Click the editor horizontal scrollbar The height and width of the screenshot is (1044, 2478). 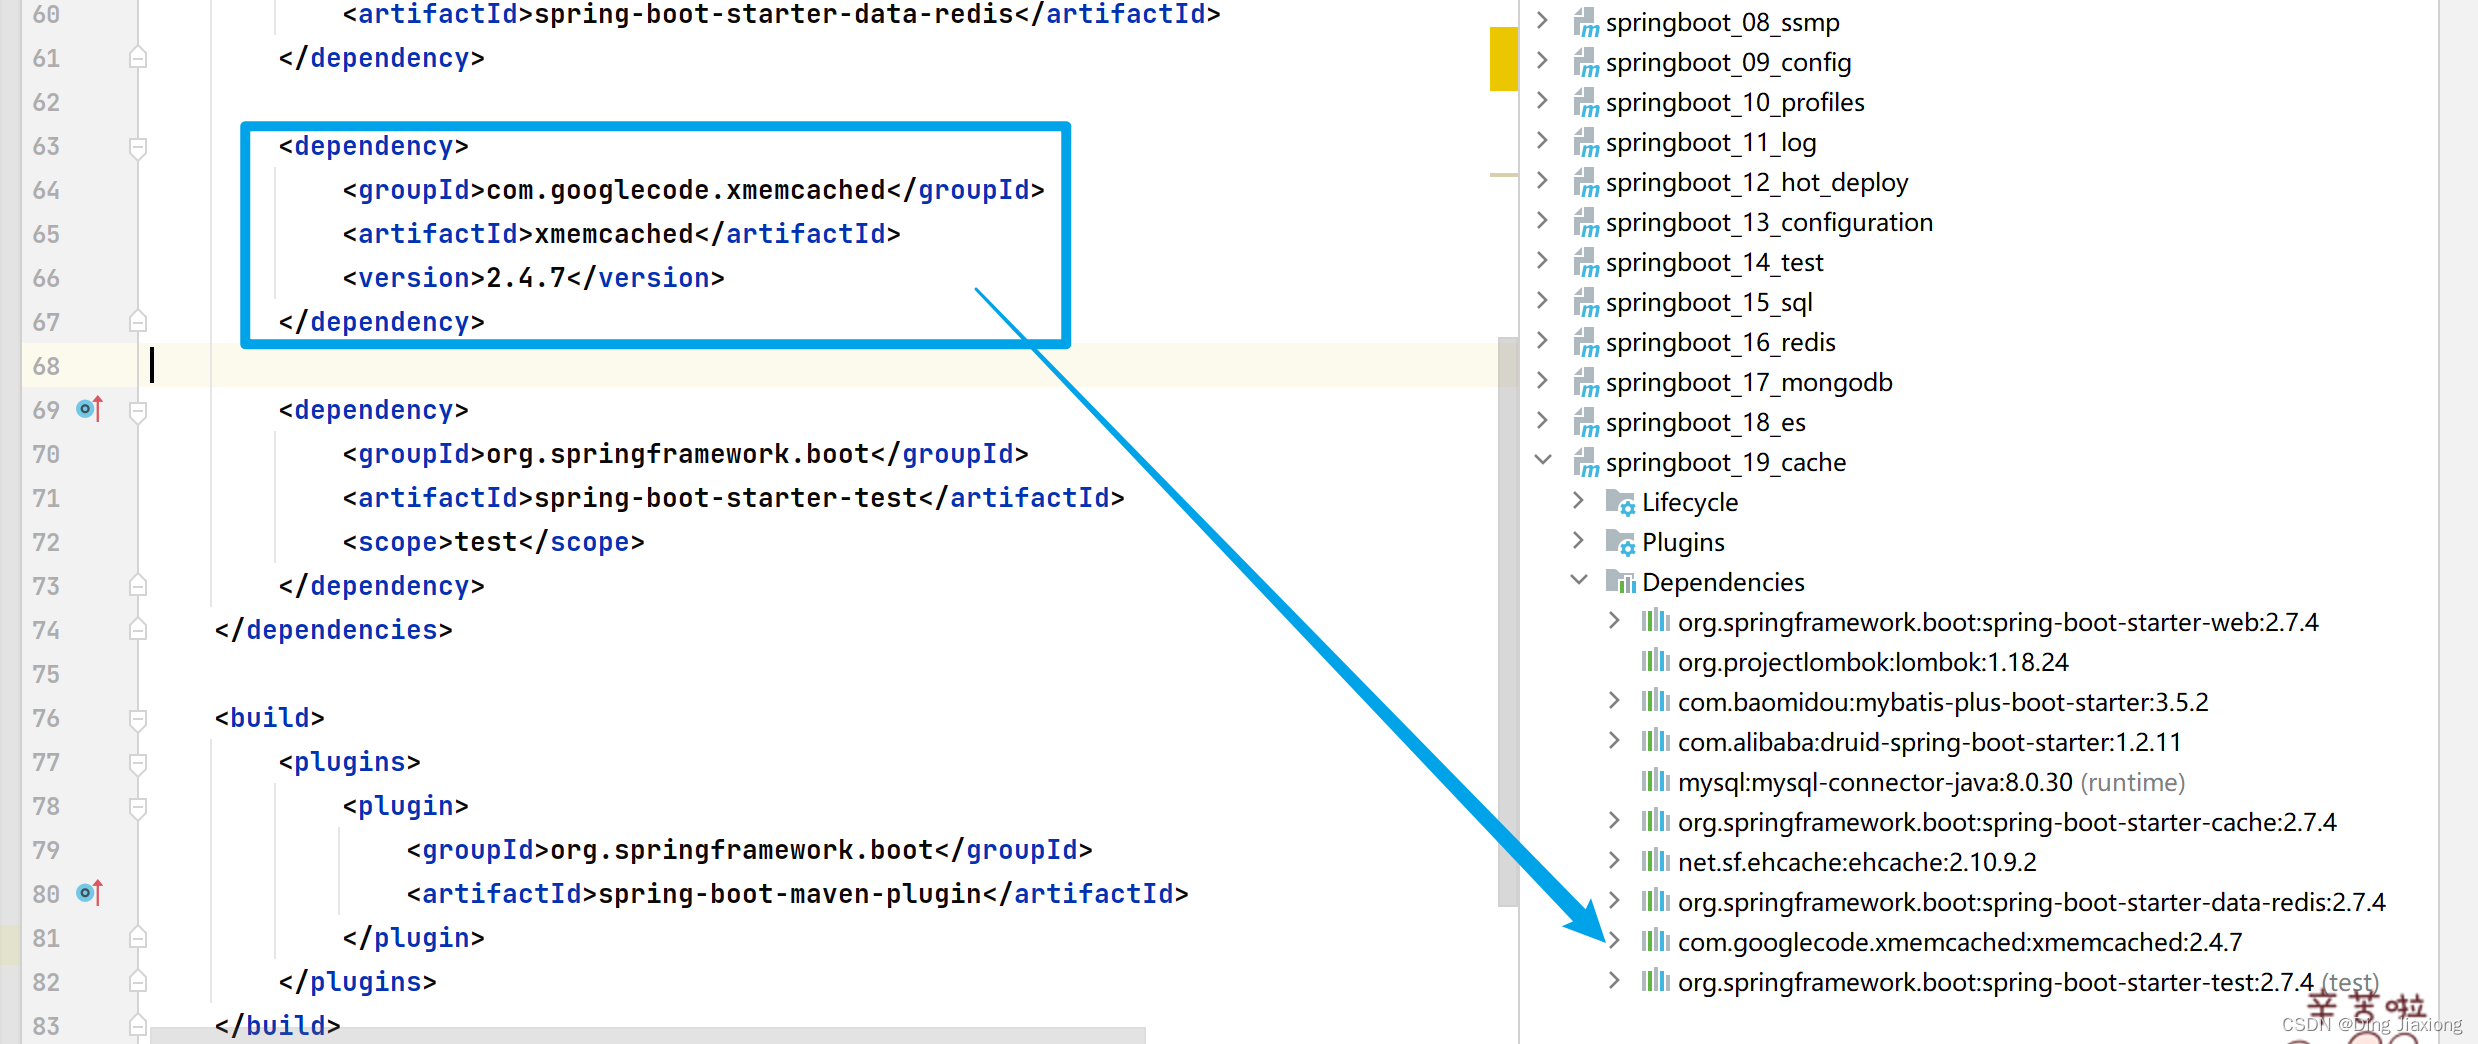(x=648, y=1035)
